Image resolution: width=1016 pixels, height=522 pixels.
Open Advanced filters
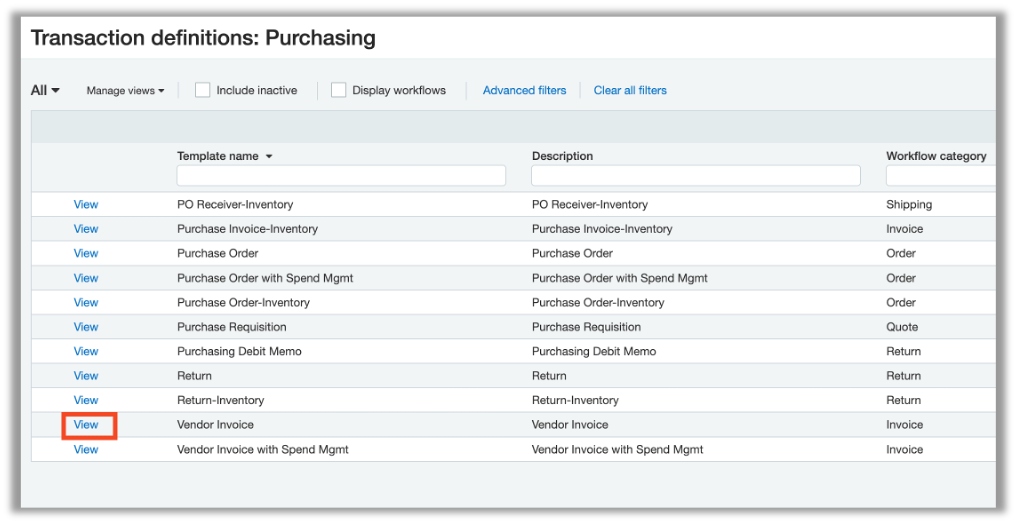(x=524, y=90)
